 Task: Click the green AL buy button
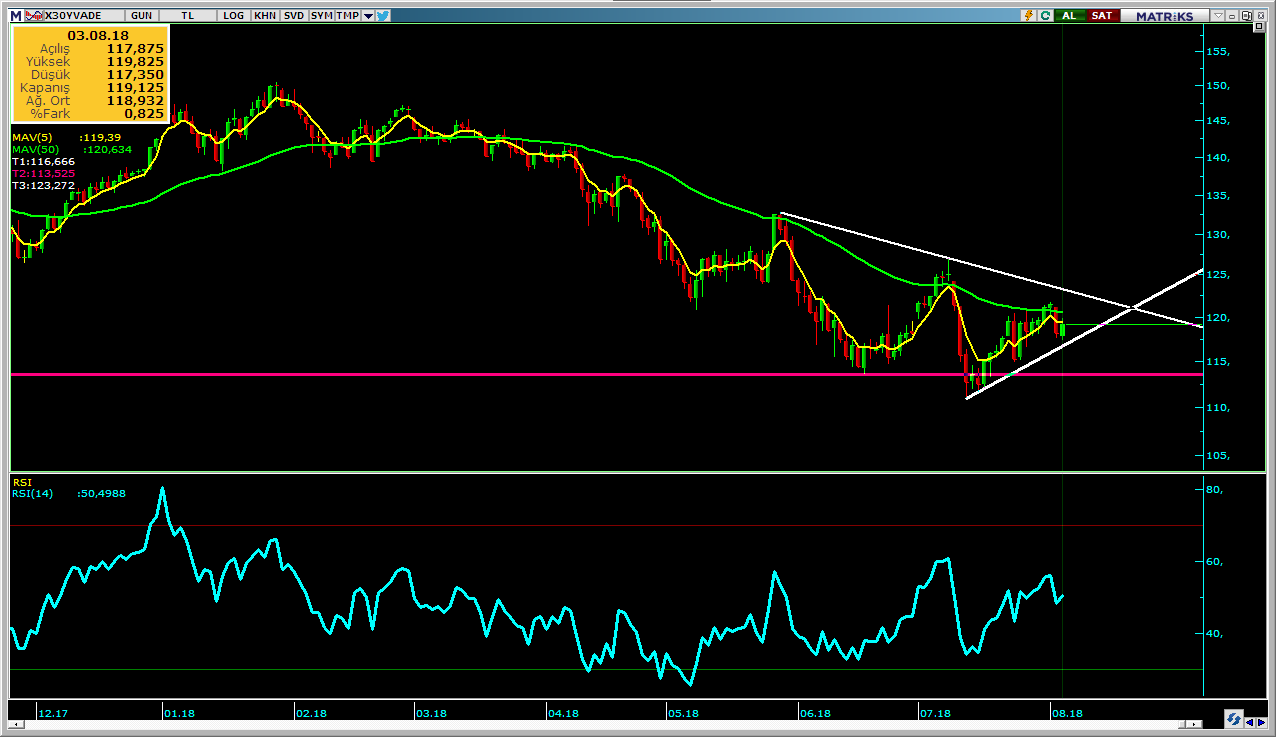(x=1070, y=15)
